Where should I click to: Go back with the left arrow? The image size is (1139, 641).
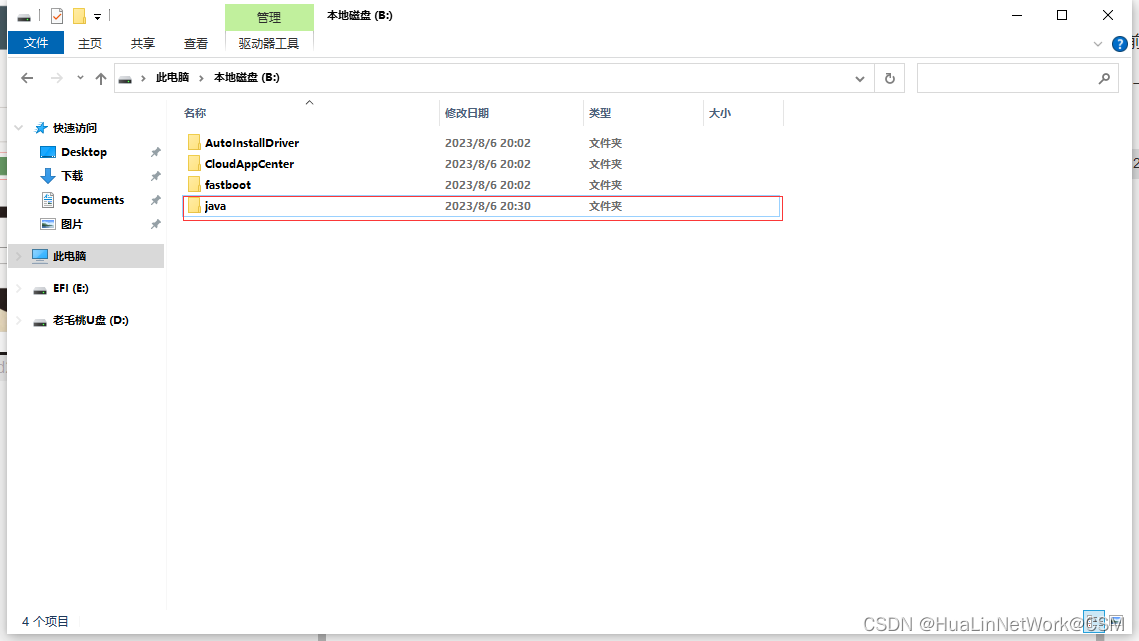(28, 78)
